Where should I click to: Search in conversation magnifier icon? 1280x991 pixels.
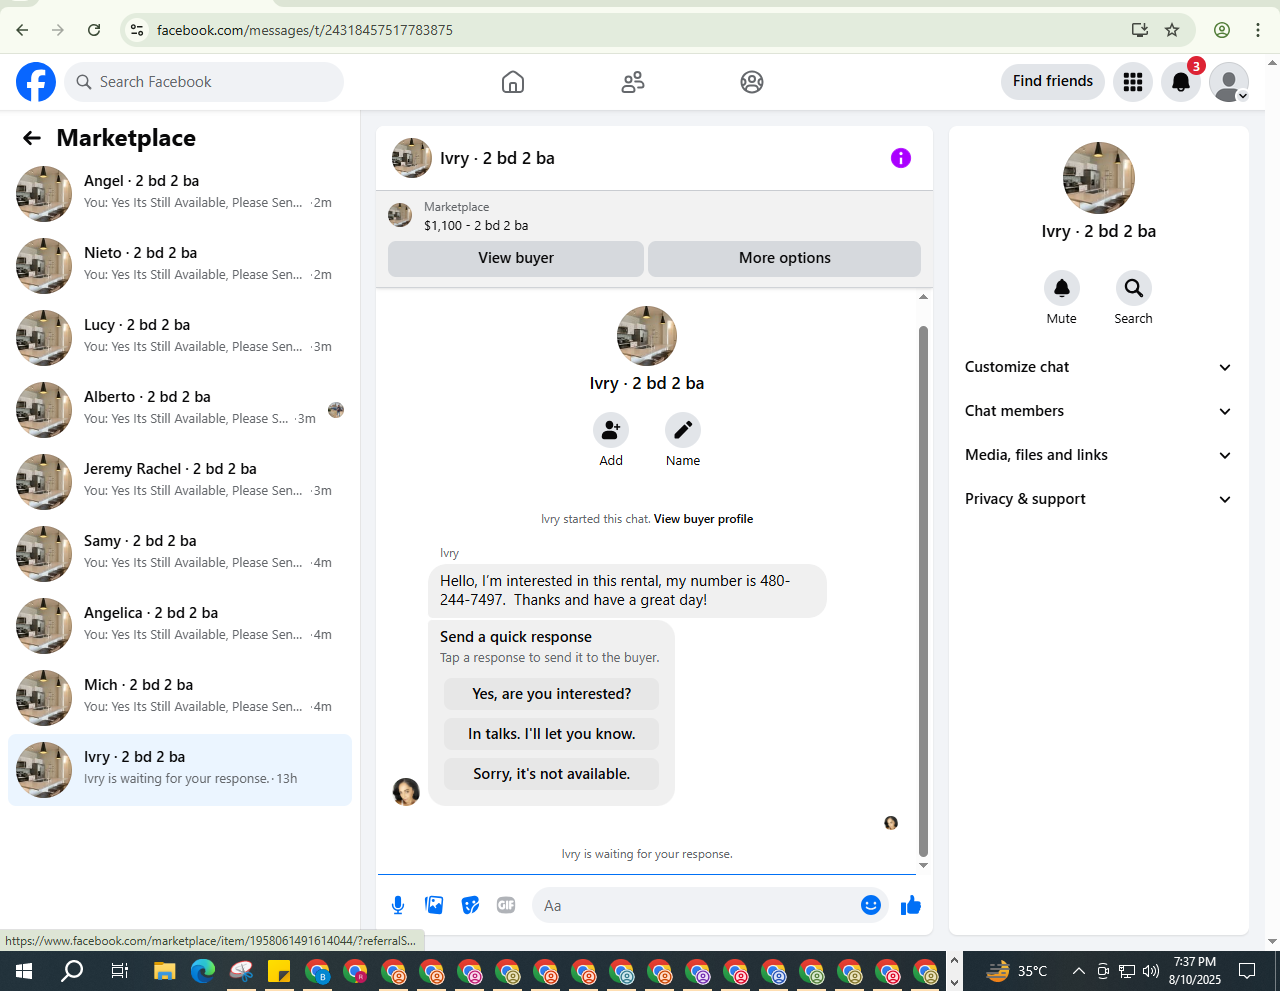1134,288
